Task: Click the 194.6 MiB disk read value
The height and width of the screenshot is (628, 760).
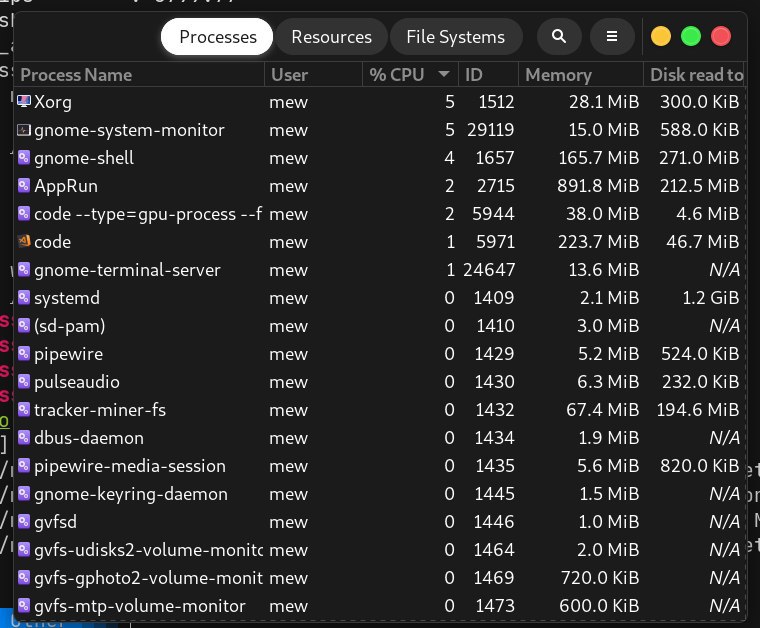Action: 698,410
